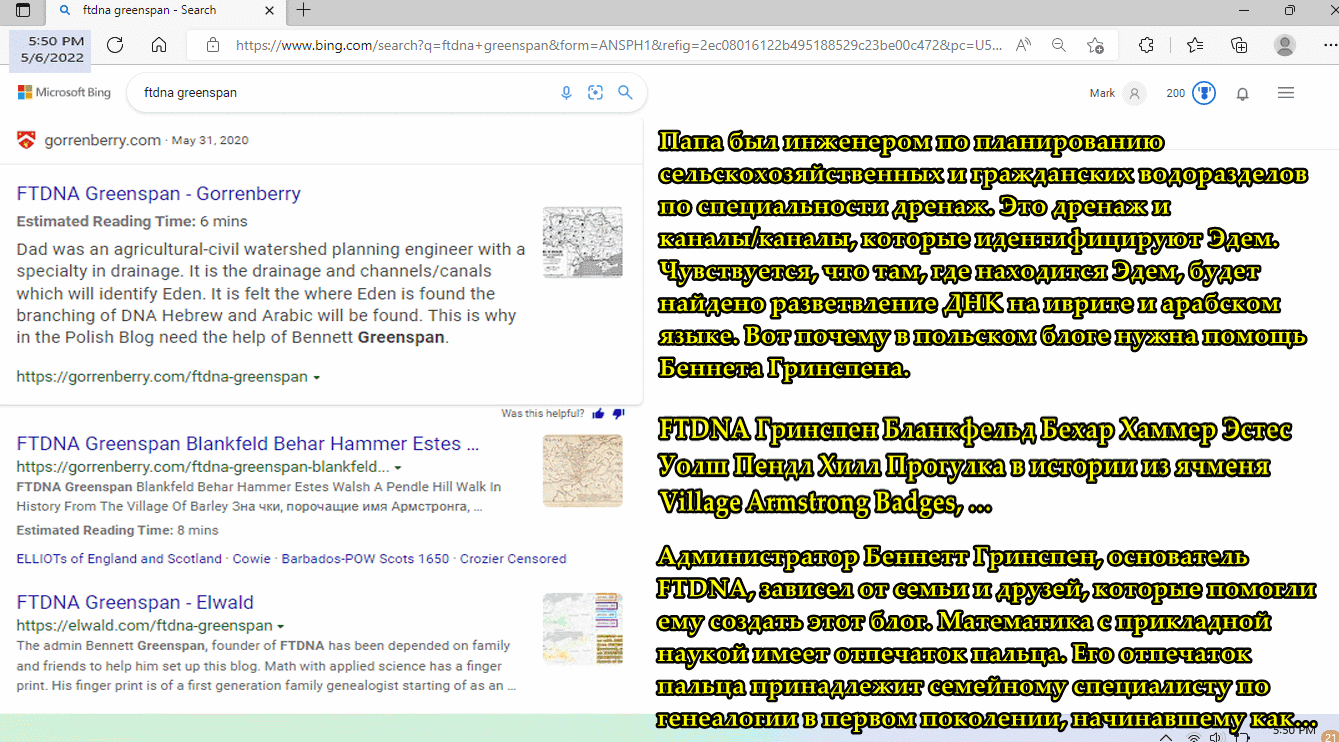Open the tab actions menu icon
This screenshot has height=742, width=1339.
(x=23, y=11)
